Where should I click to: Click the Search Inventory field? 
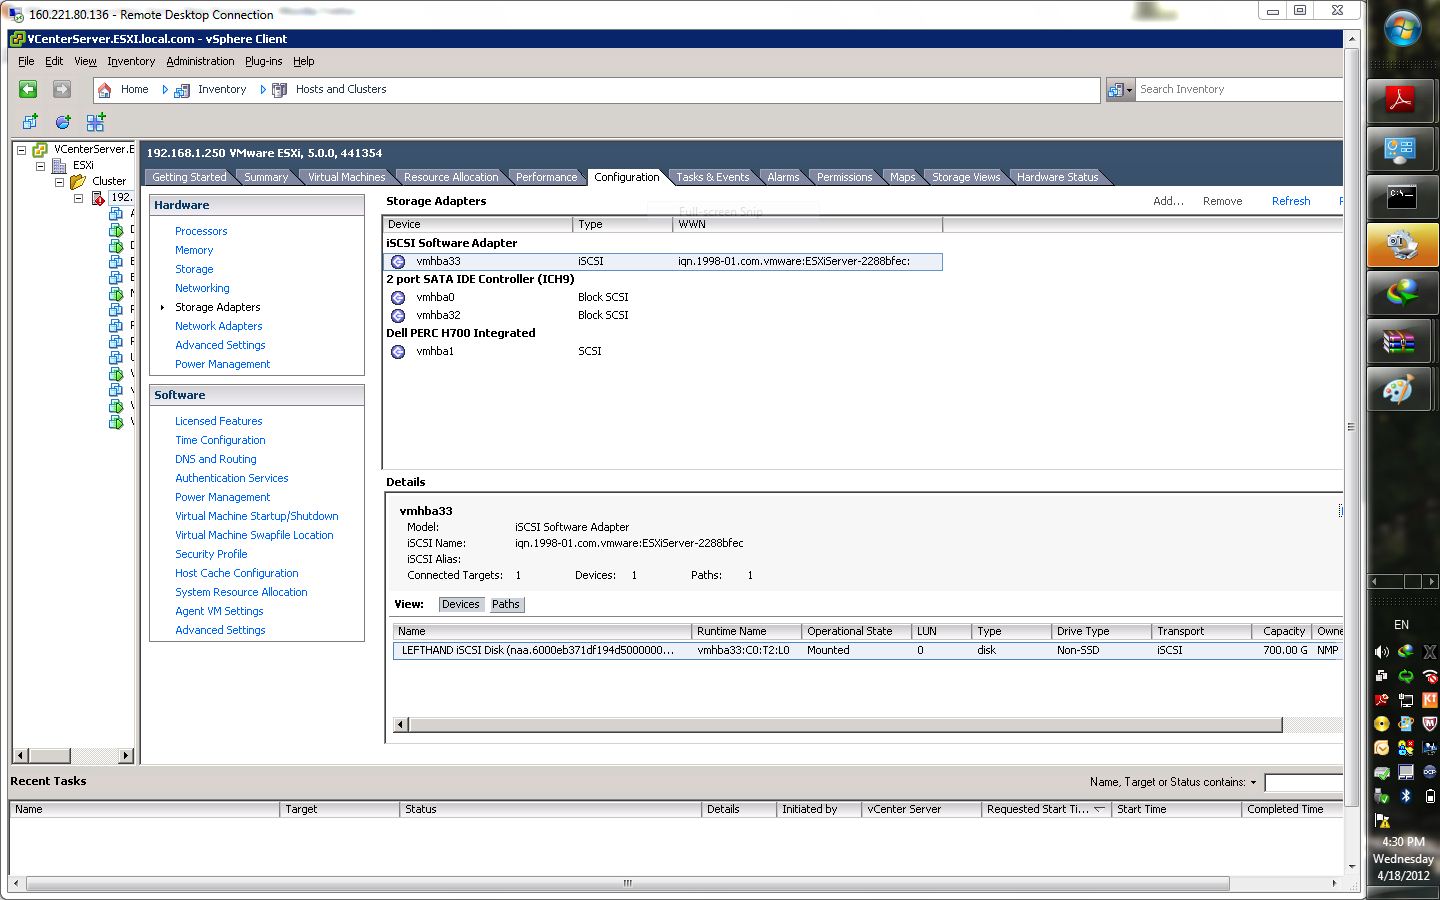[x=1240, y=90]
